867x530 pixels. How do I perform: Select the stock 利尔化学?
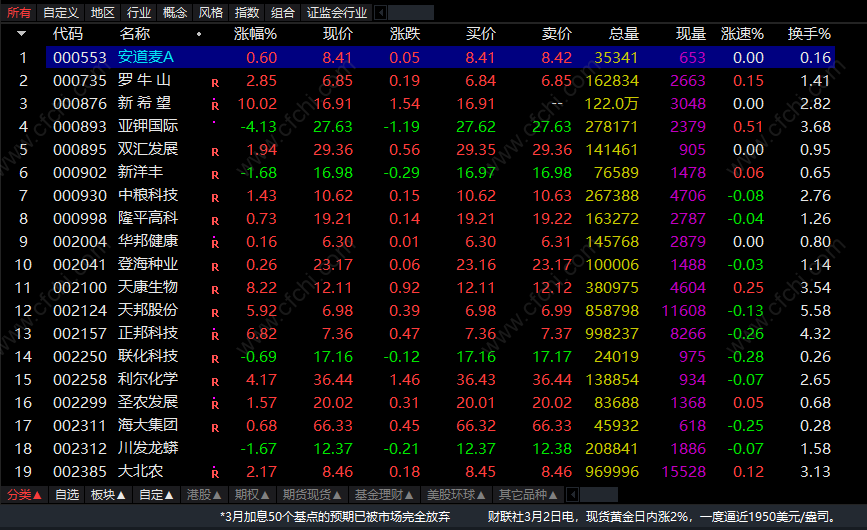148,379
